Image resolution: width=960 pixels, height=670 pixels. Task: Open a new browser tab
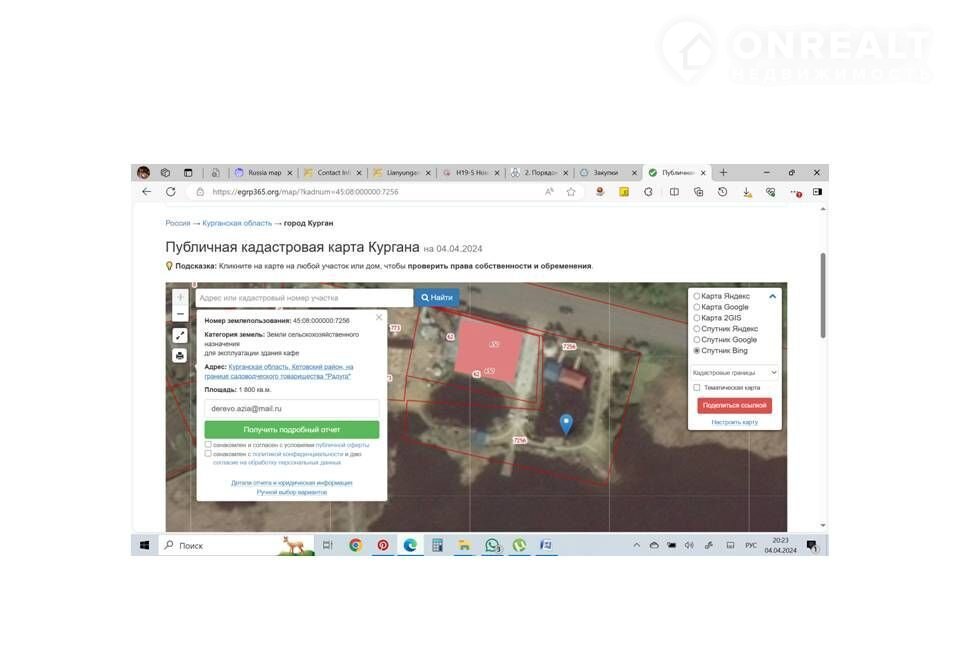click(x=723, y=172)
